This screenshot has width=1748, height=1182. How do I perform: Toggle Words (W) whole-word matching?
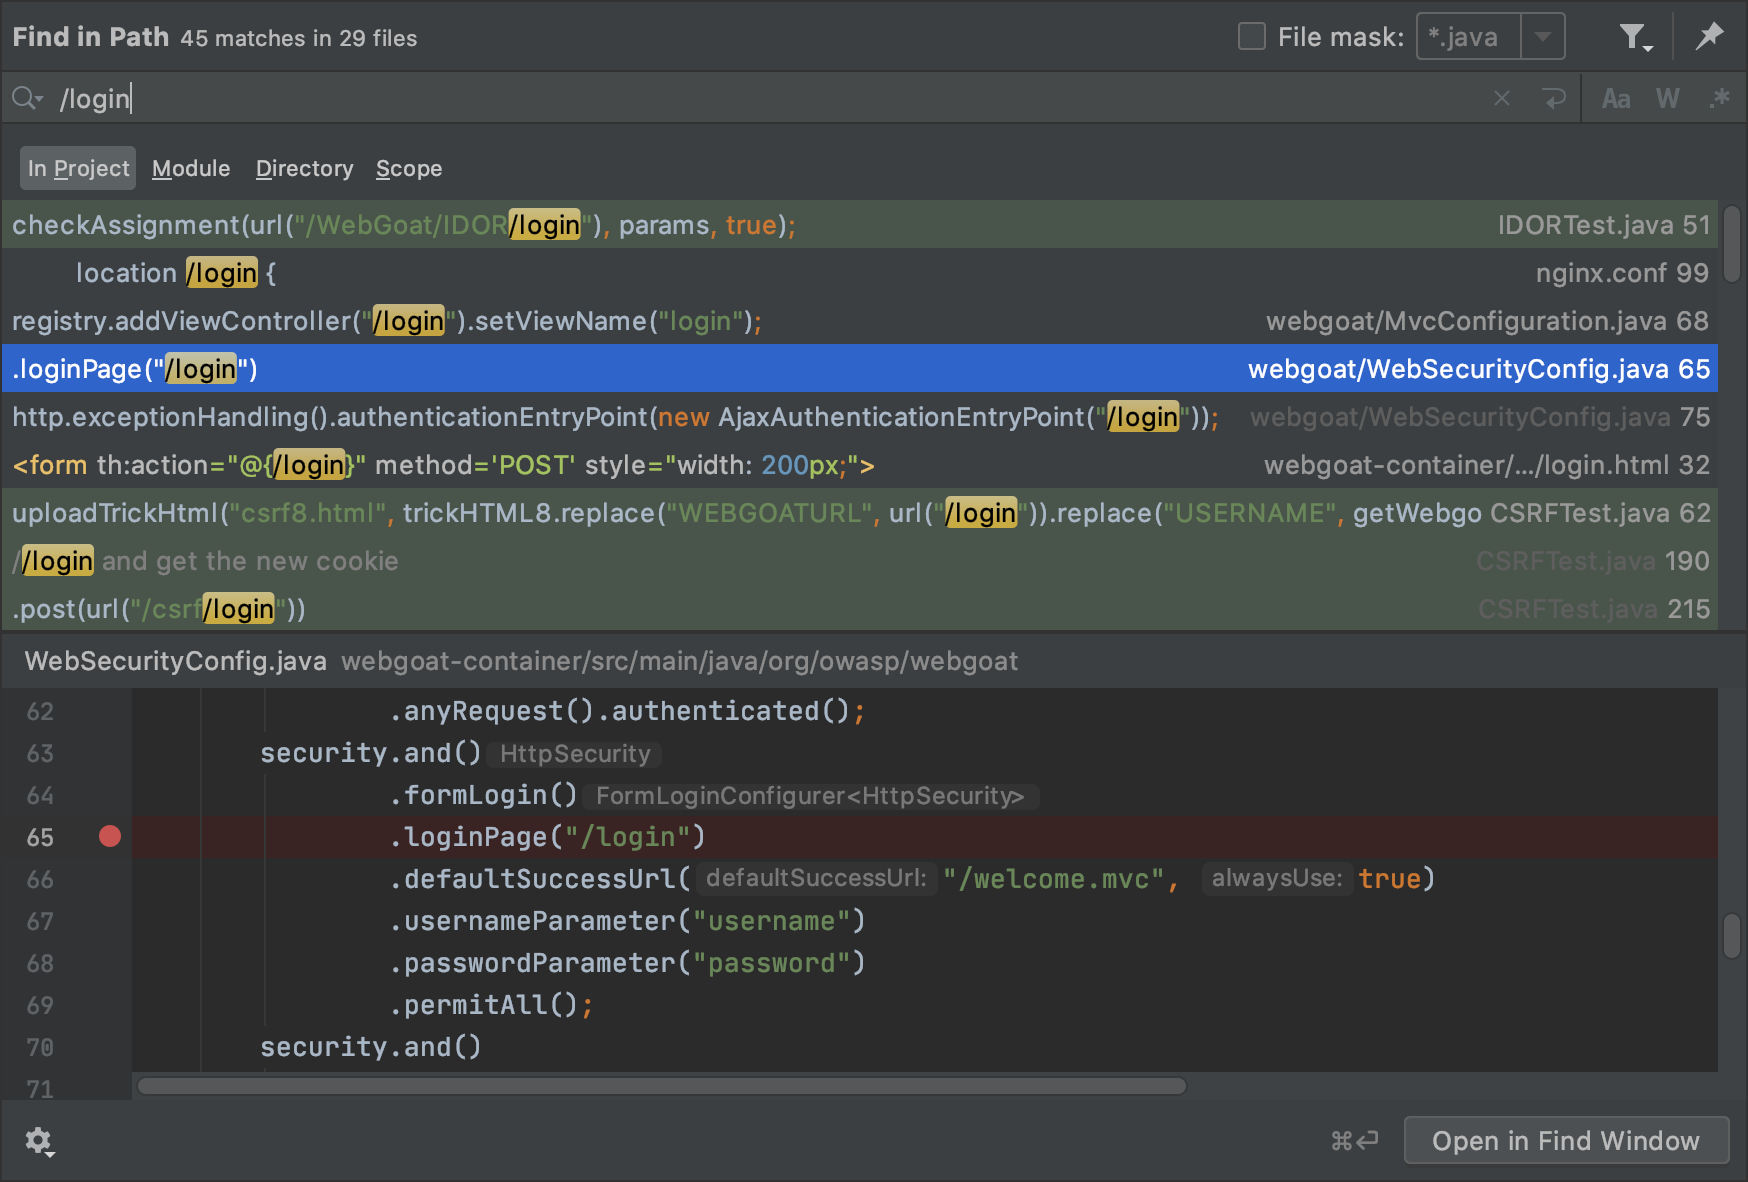1667,98
